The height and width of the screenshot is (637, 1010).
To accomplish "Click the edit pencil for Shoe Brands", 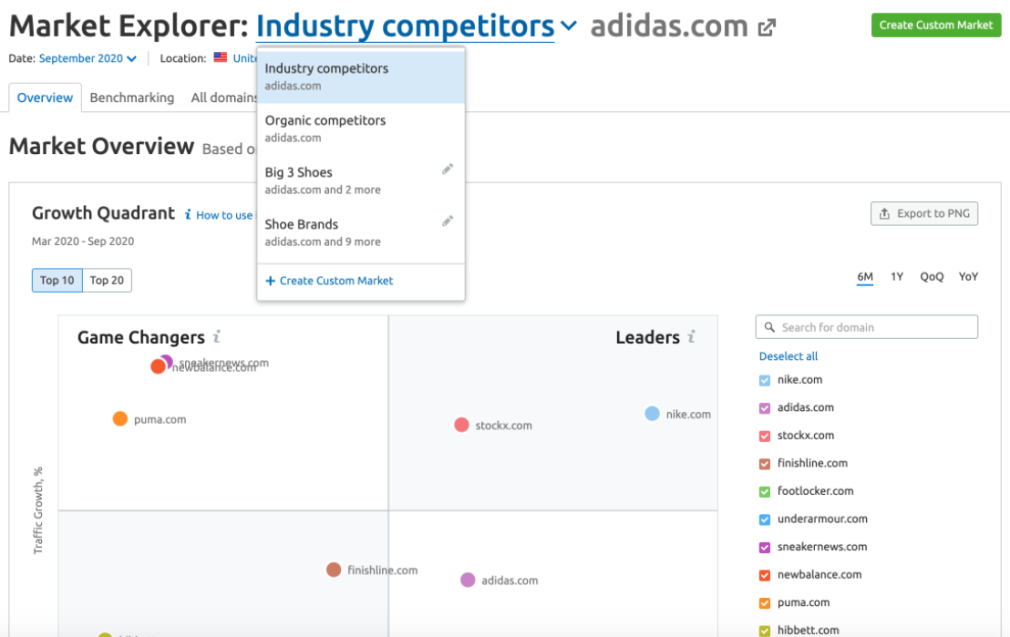I will point(448,221).
